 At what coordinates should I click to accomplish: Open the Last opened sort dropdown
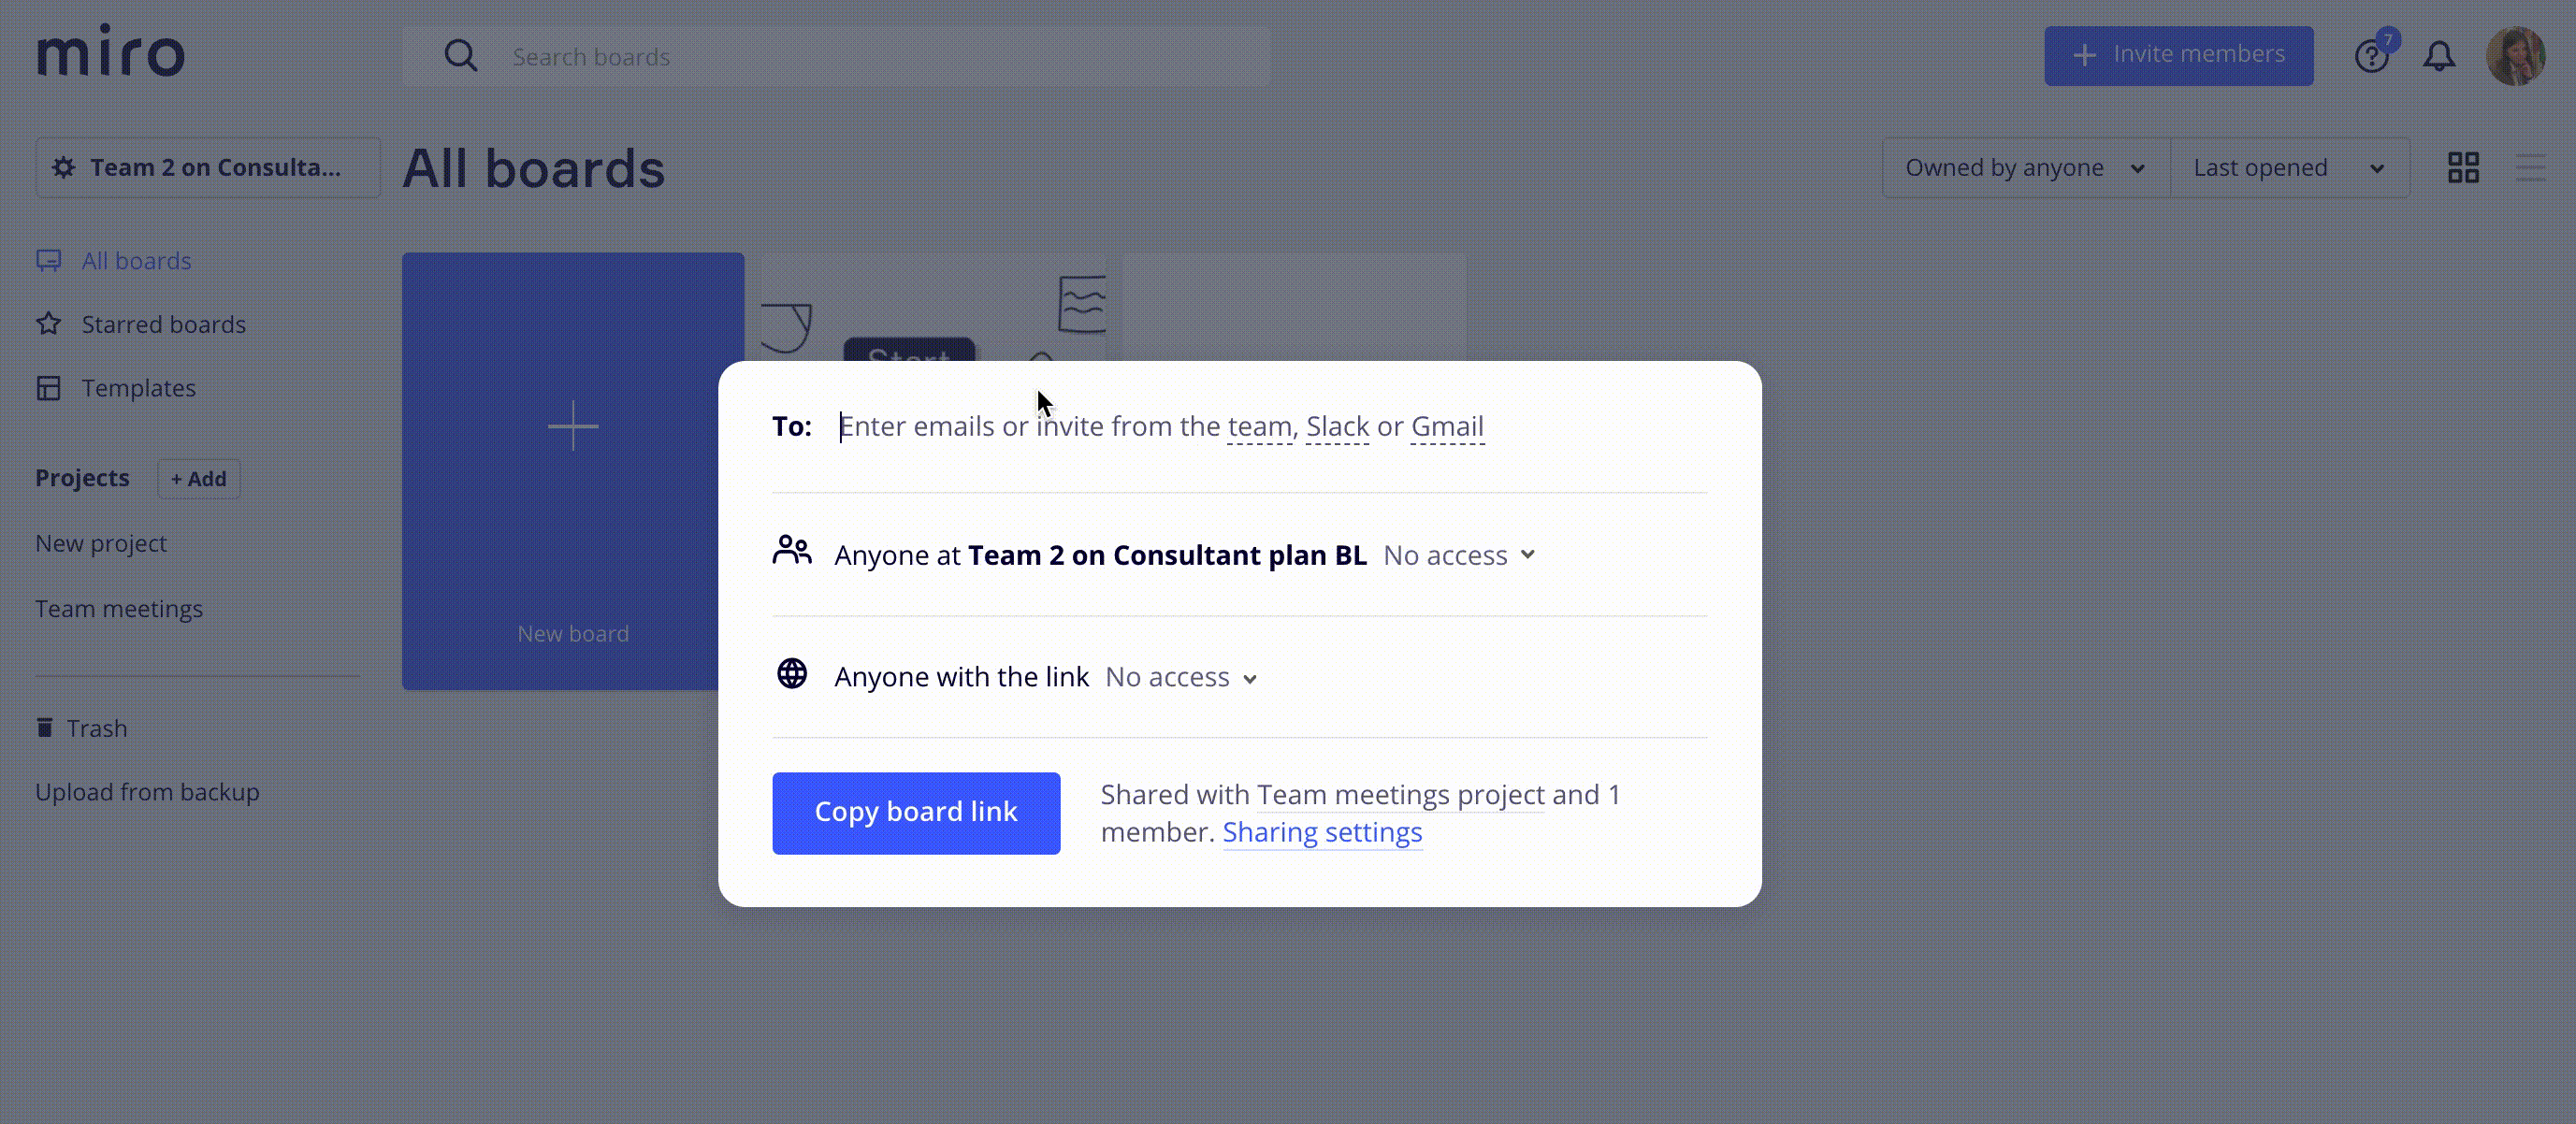point(2288,168)
